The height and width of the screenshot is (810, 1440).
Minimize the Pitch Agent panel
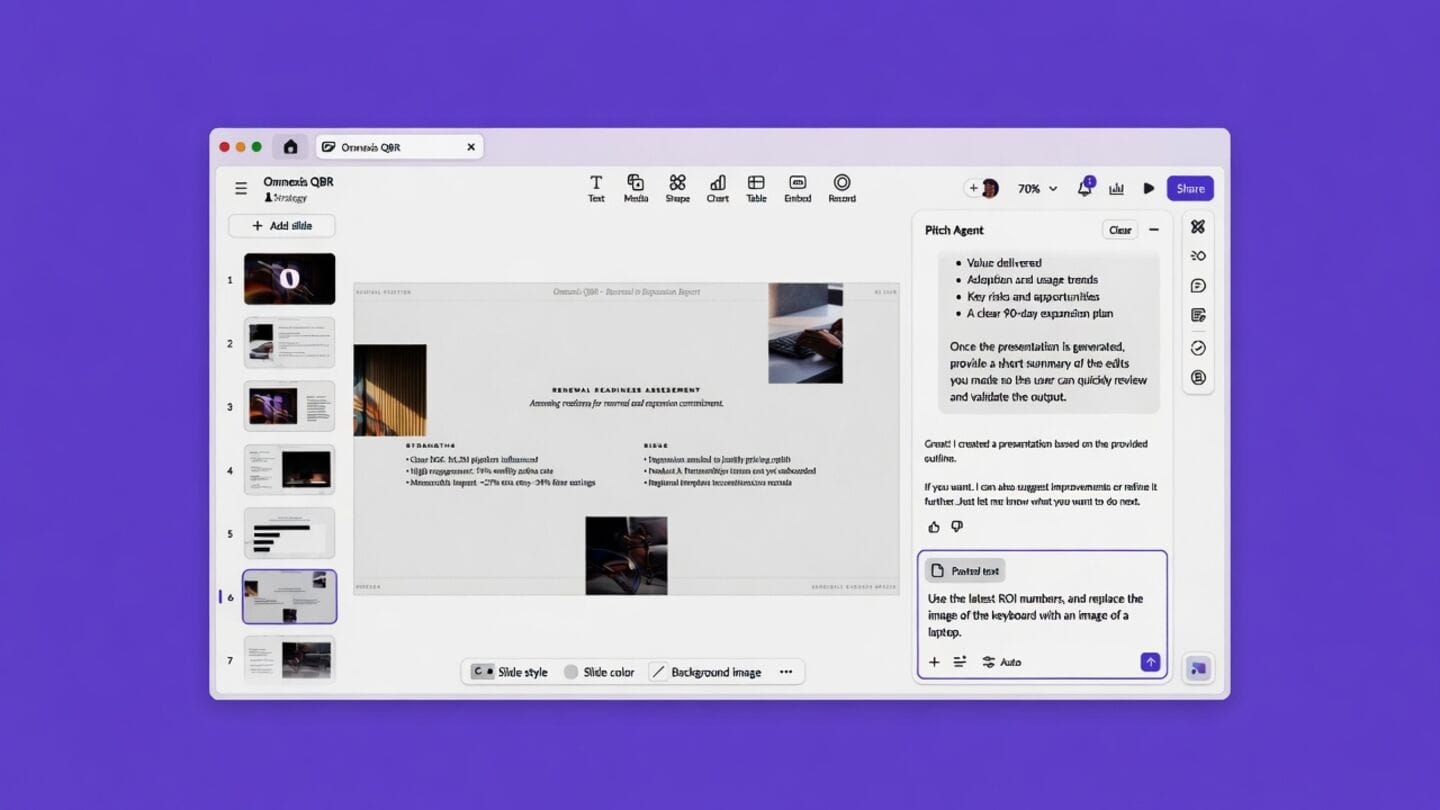coord(1154,230)
